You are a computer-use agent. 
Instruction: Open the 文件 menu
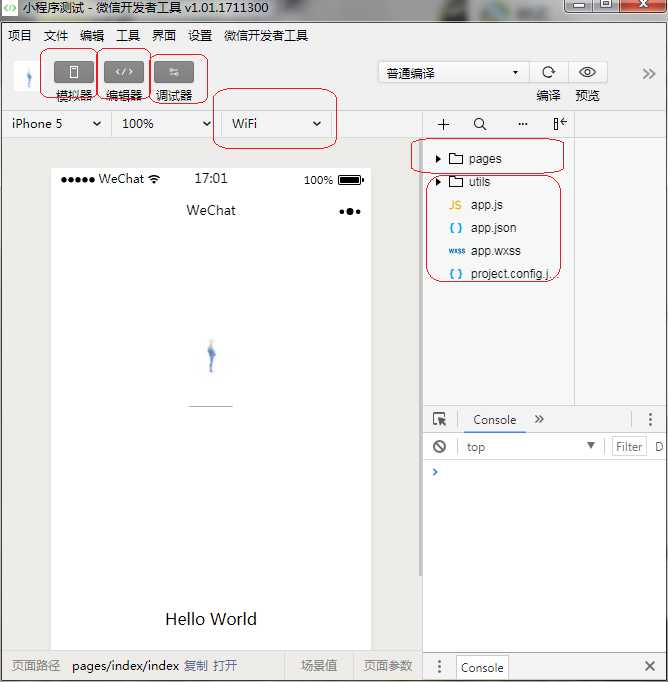(x=56, y=35)
